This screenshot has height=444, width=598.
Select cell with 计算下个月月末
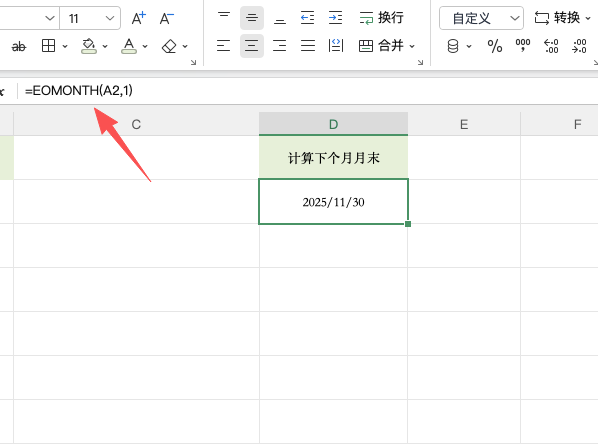333,158
